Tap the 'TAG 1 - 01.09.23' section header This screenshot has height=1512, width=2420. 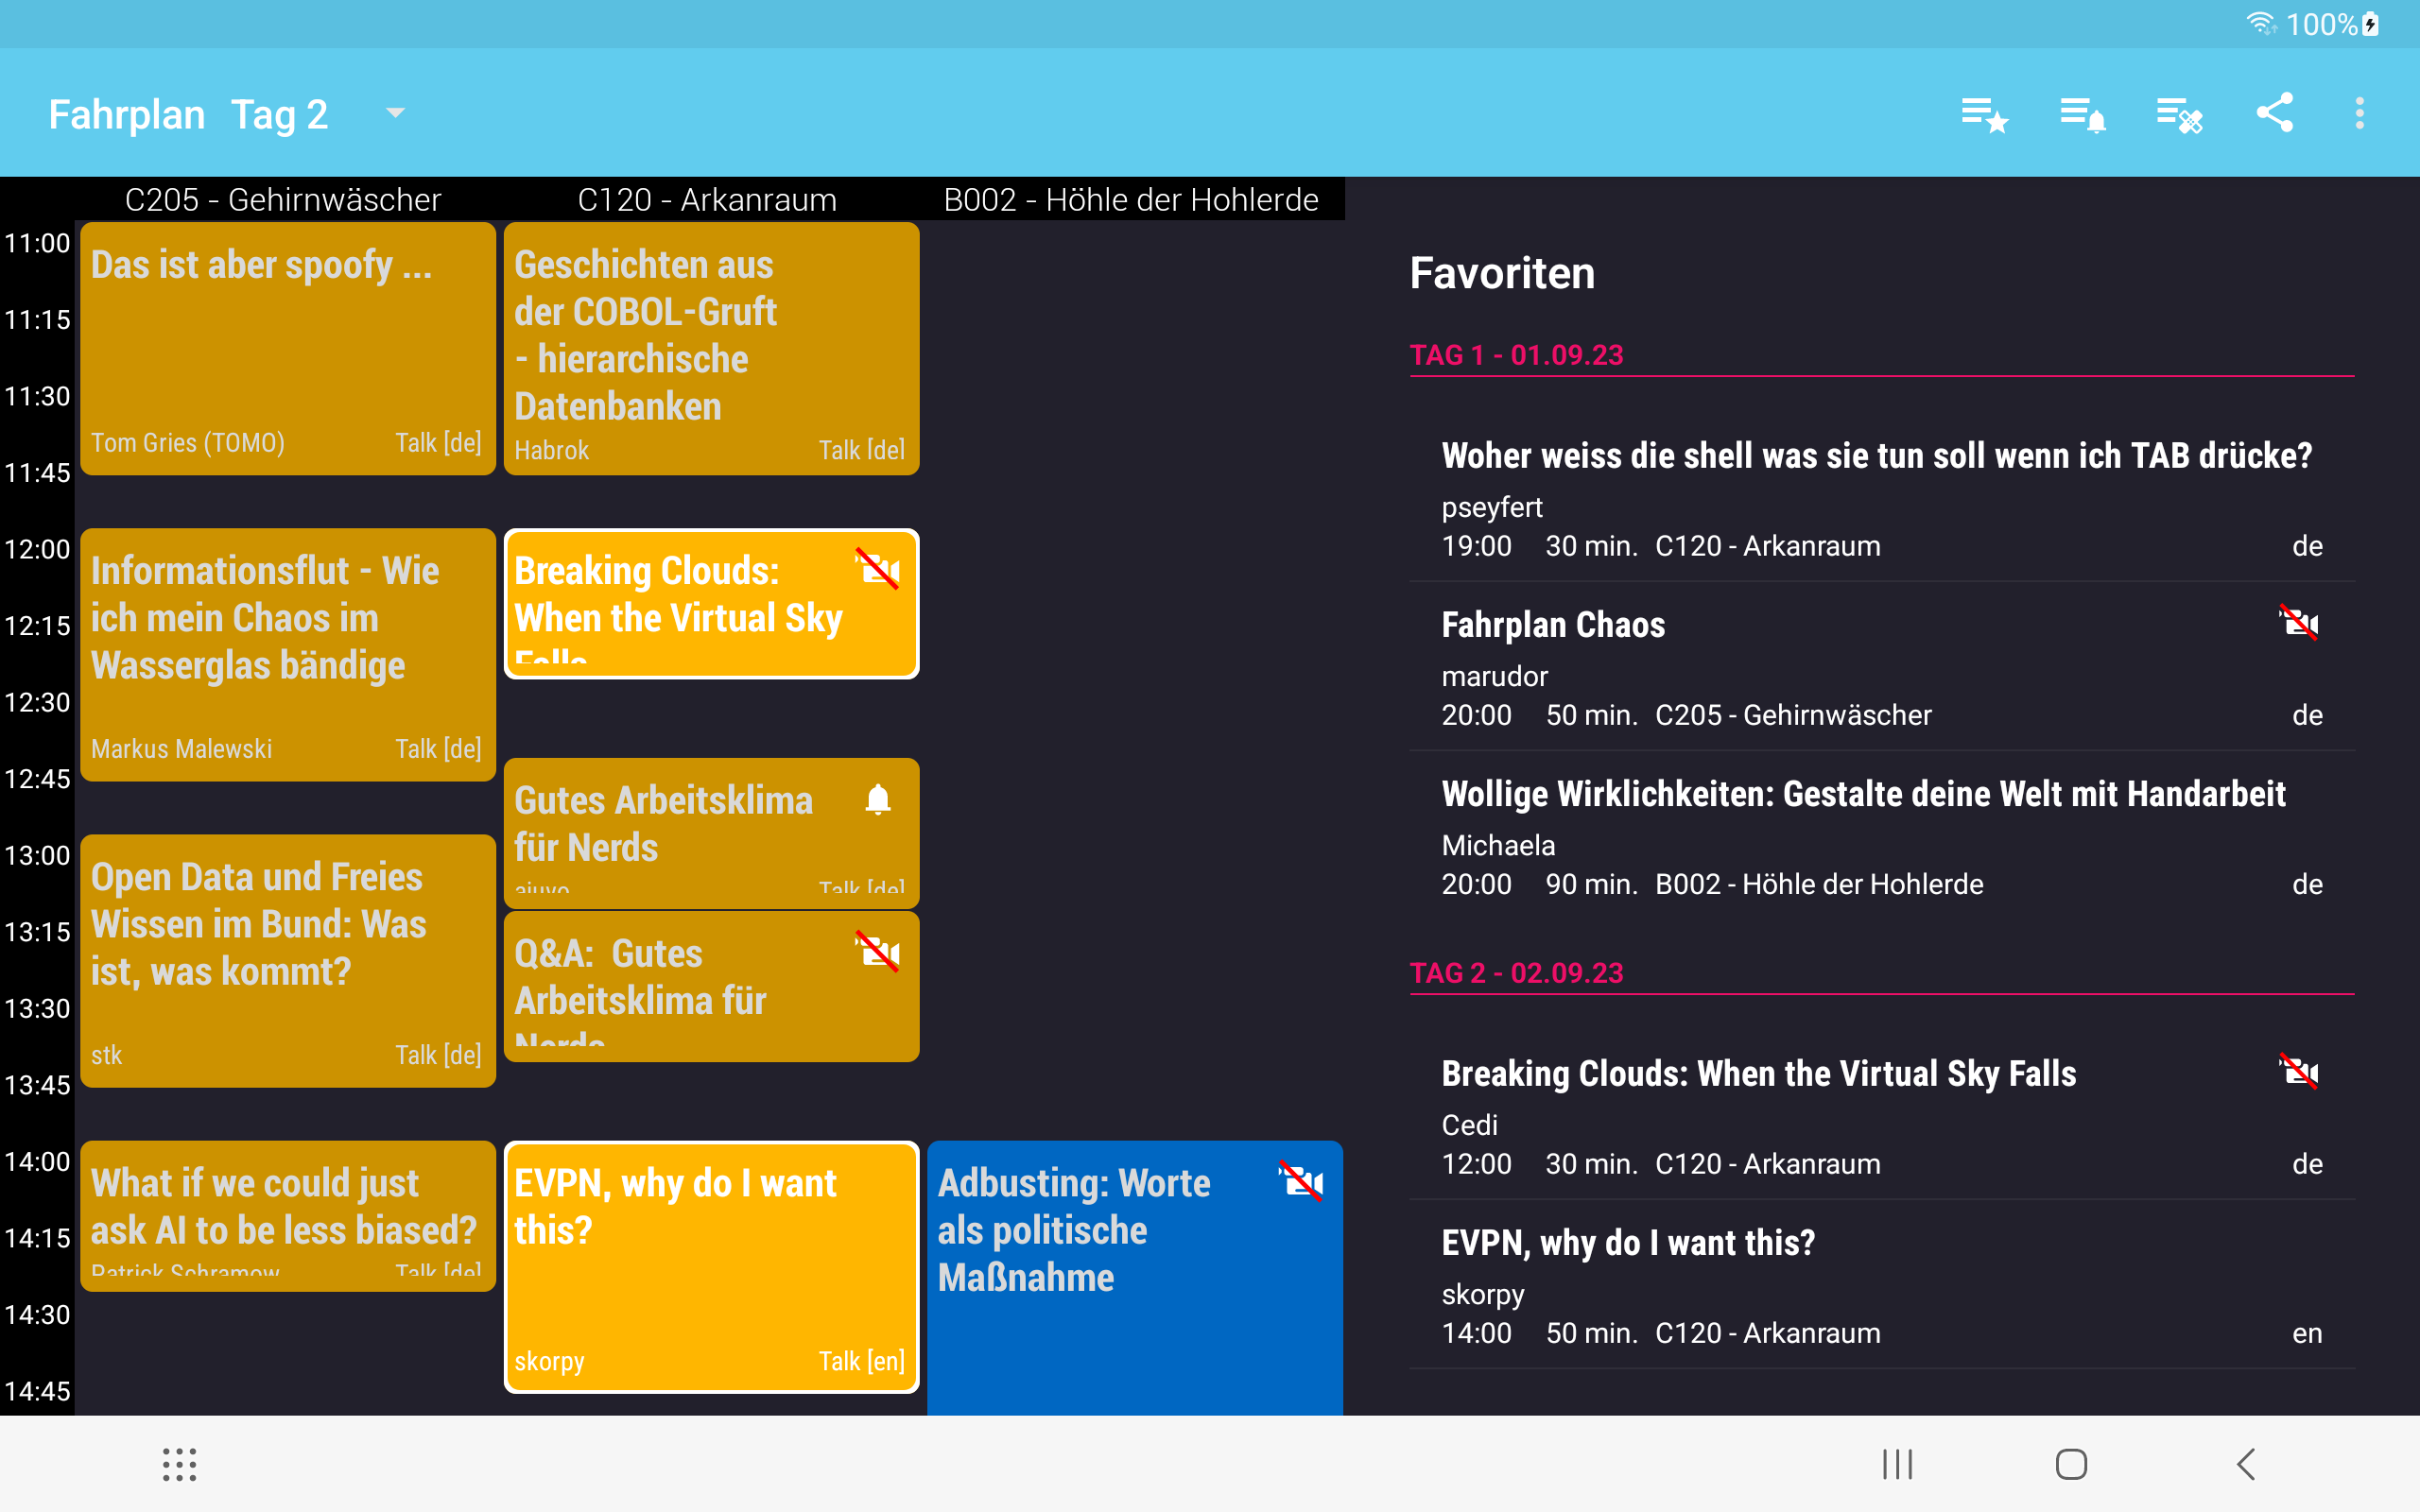[1516, 355]
